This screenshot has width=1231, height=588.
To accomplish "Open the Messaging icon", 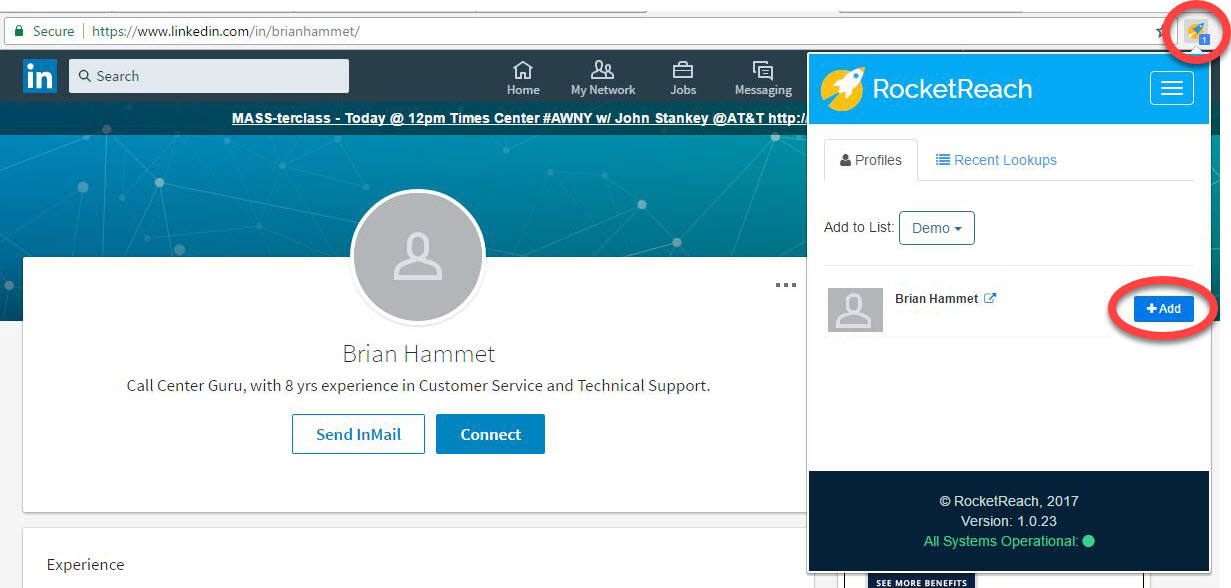I will click(763, 71).
